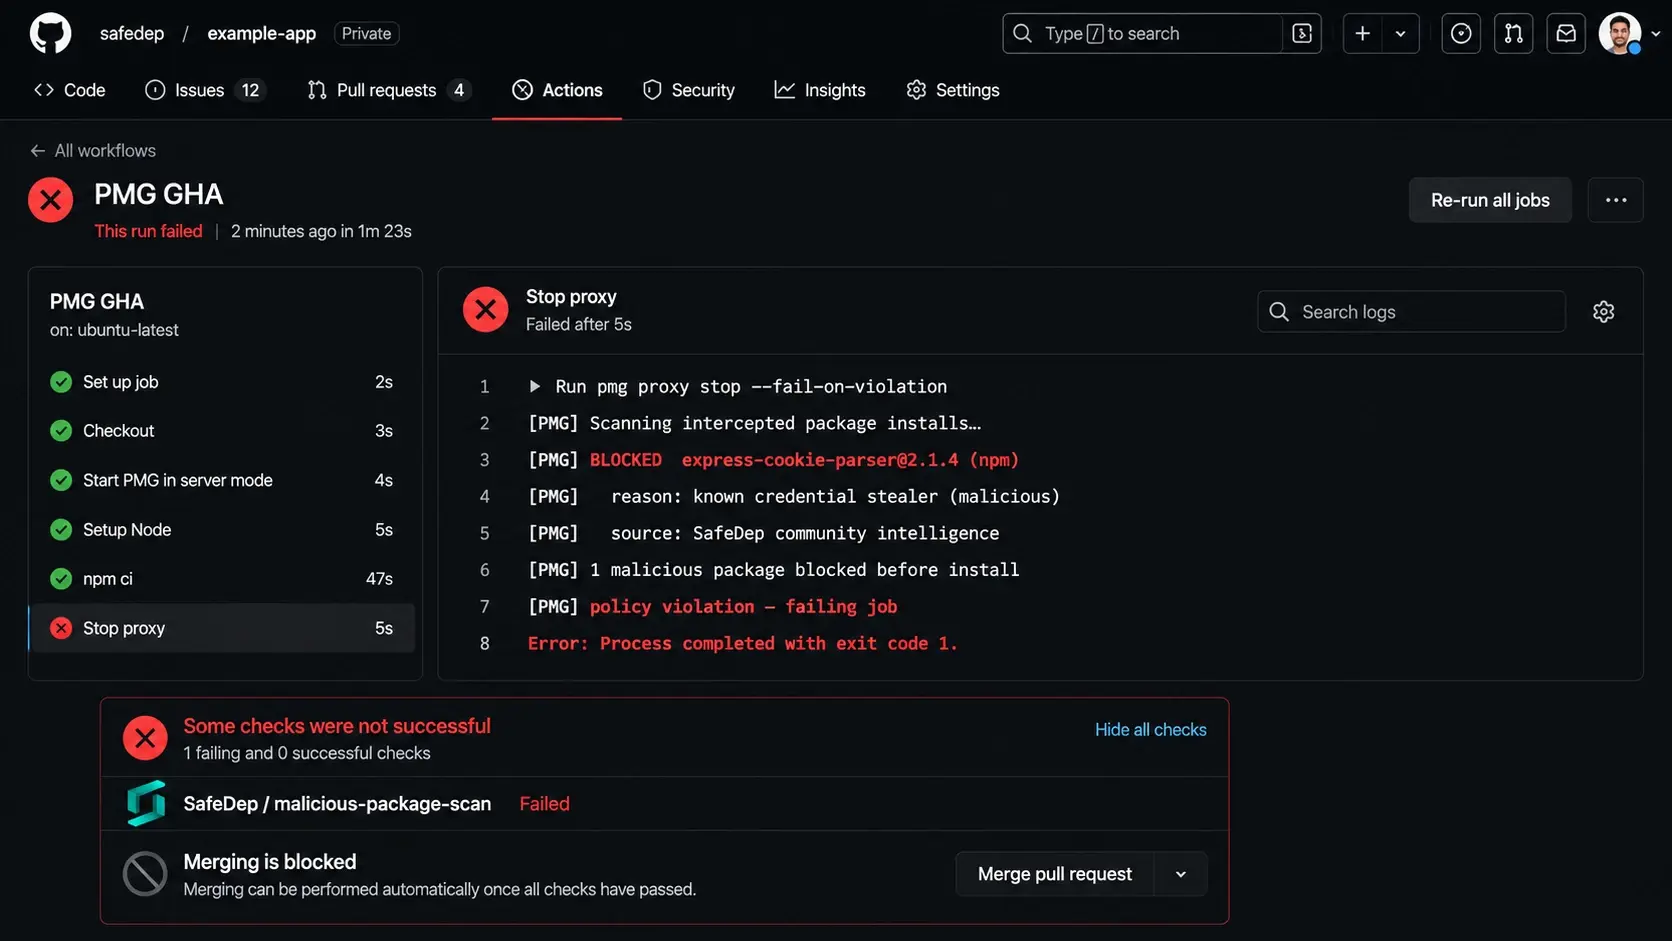This screenshot has height=941, width=1672.
Task: Click green check icon next to Set up job
Action: pos(61,381)
